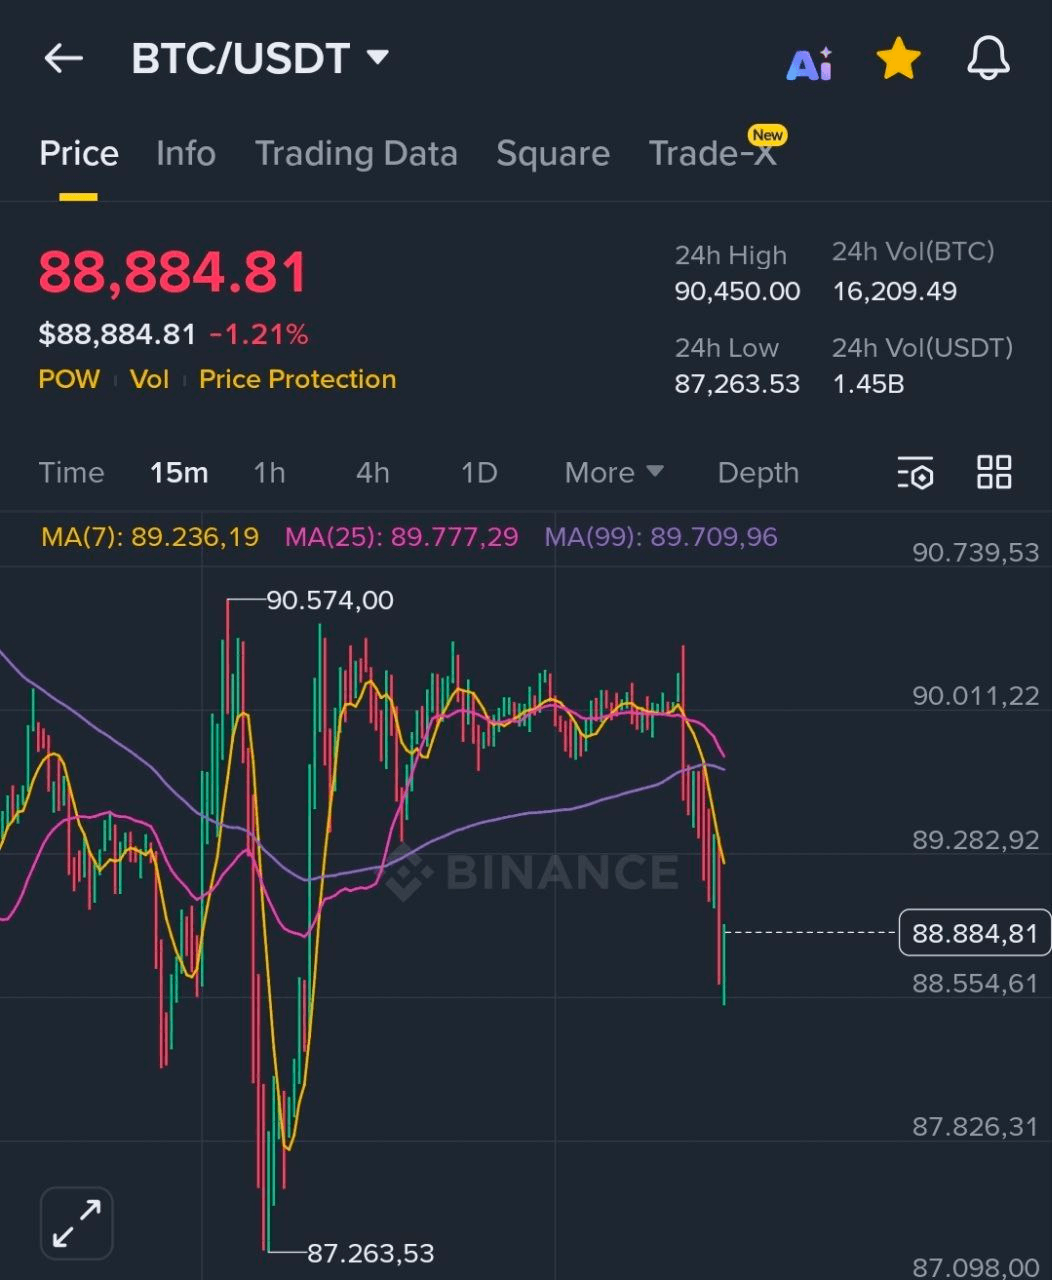Image resolution: width=1052 pixels, height=1280 pixels.
Task: Go to the Square tab
Action: (x=553, y=154)
